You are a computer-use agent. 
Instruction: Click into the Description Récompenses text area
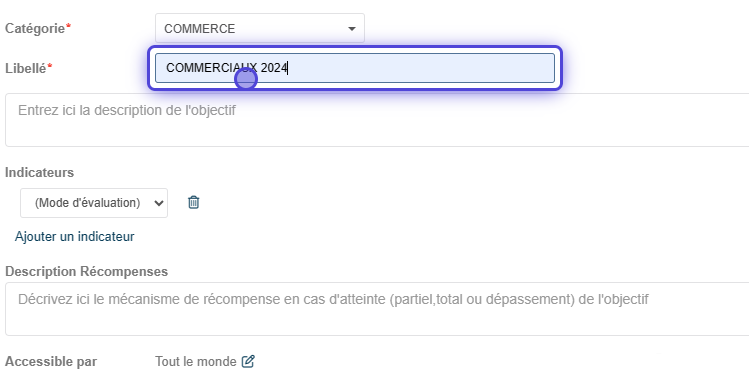pos(377,309)
